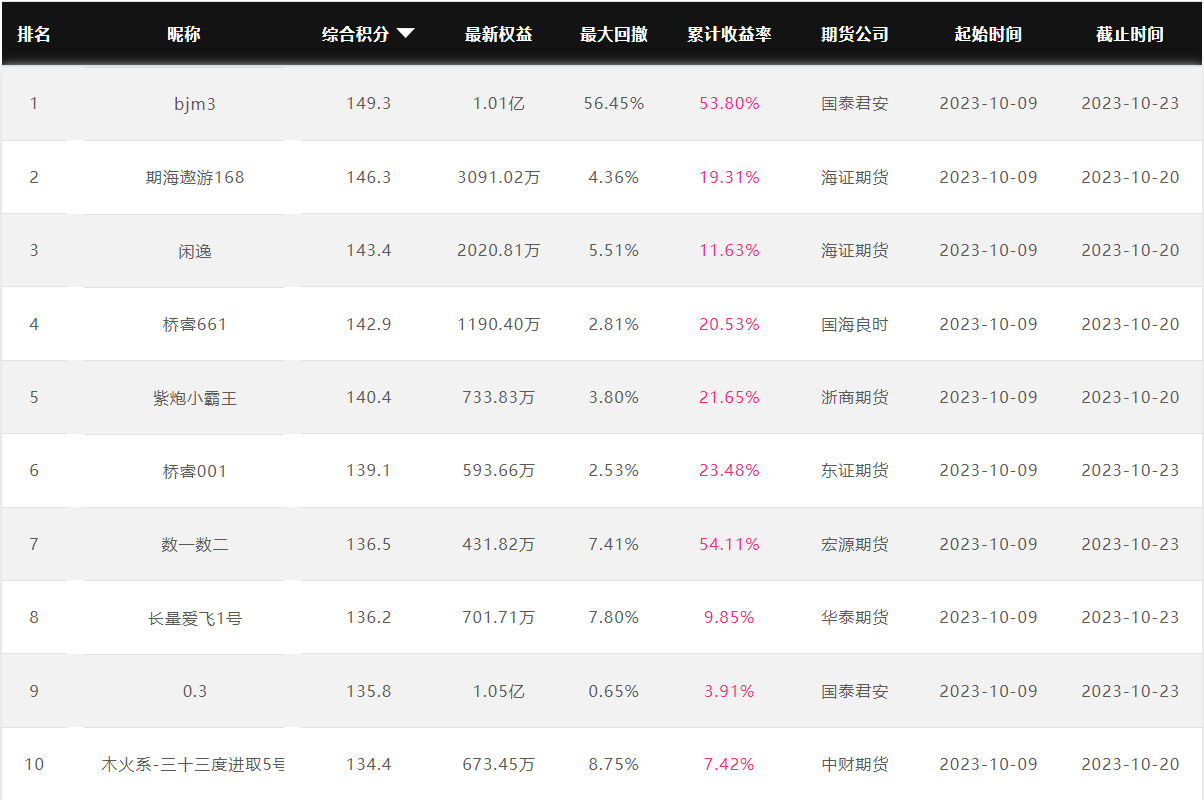Sort by the 综合积分 descending arrow
1204x800 pixels.
click(405, 33)
